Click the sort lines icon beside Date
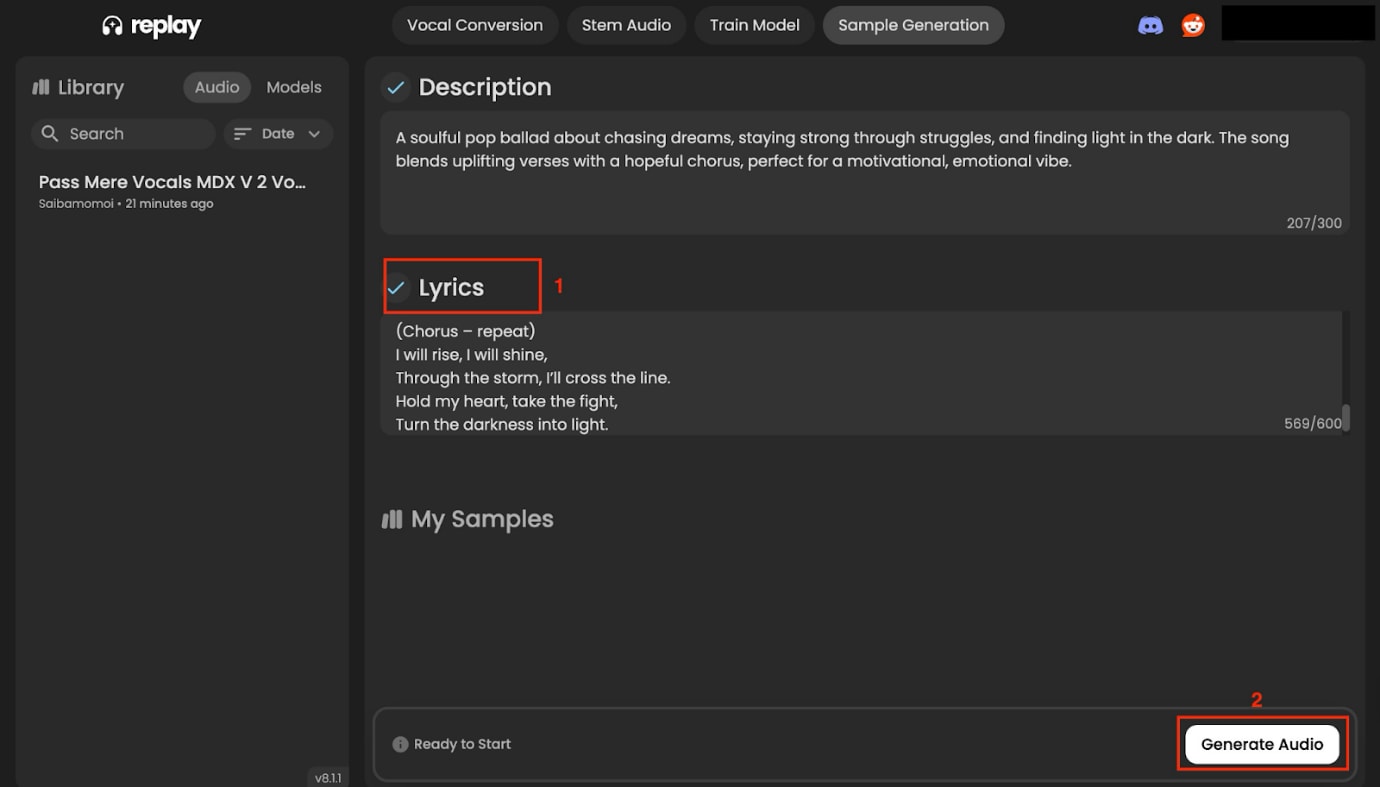 click(x=242, y=134)
